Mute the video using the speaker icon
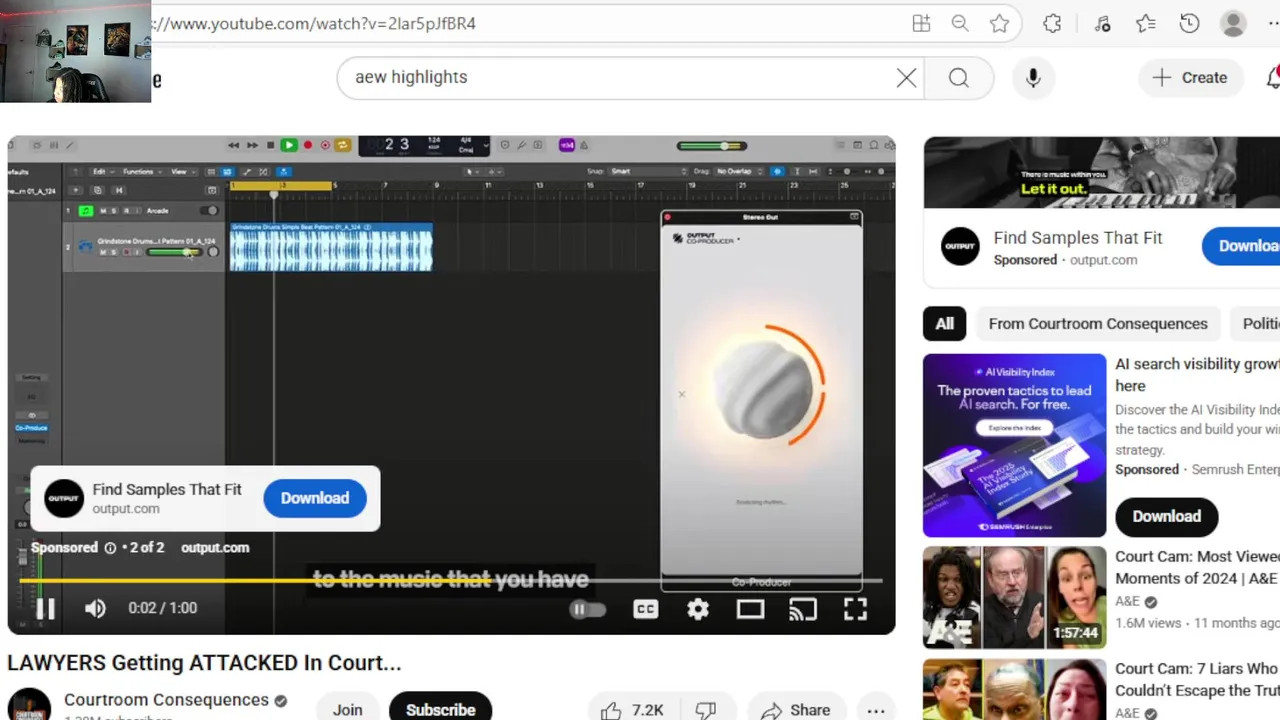The width and height of the screenshot is (1280, 720). tap(95, 608)
